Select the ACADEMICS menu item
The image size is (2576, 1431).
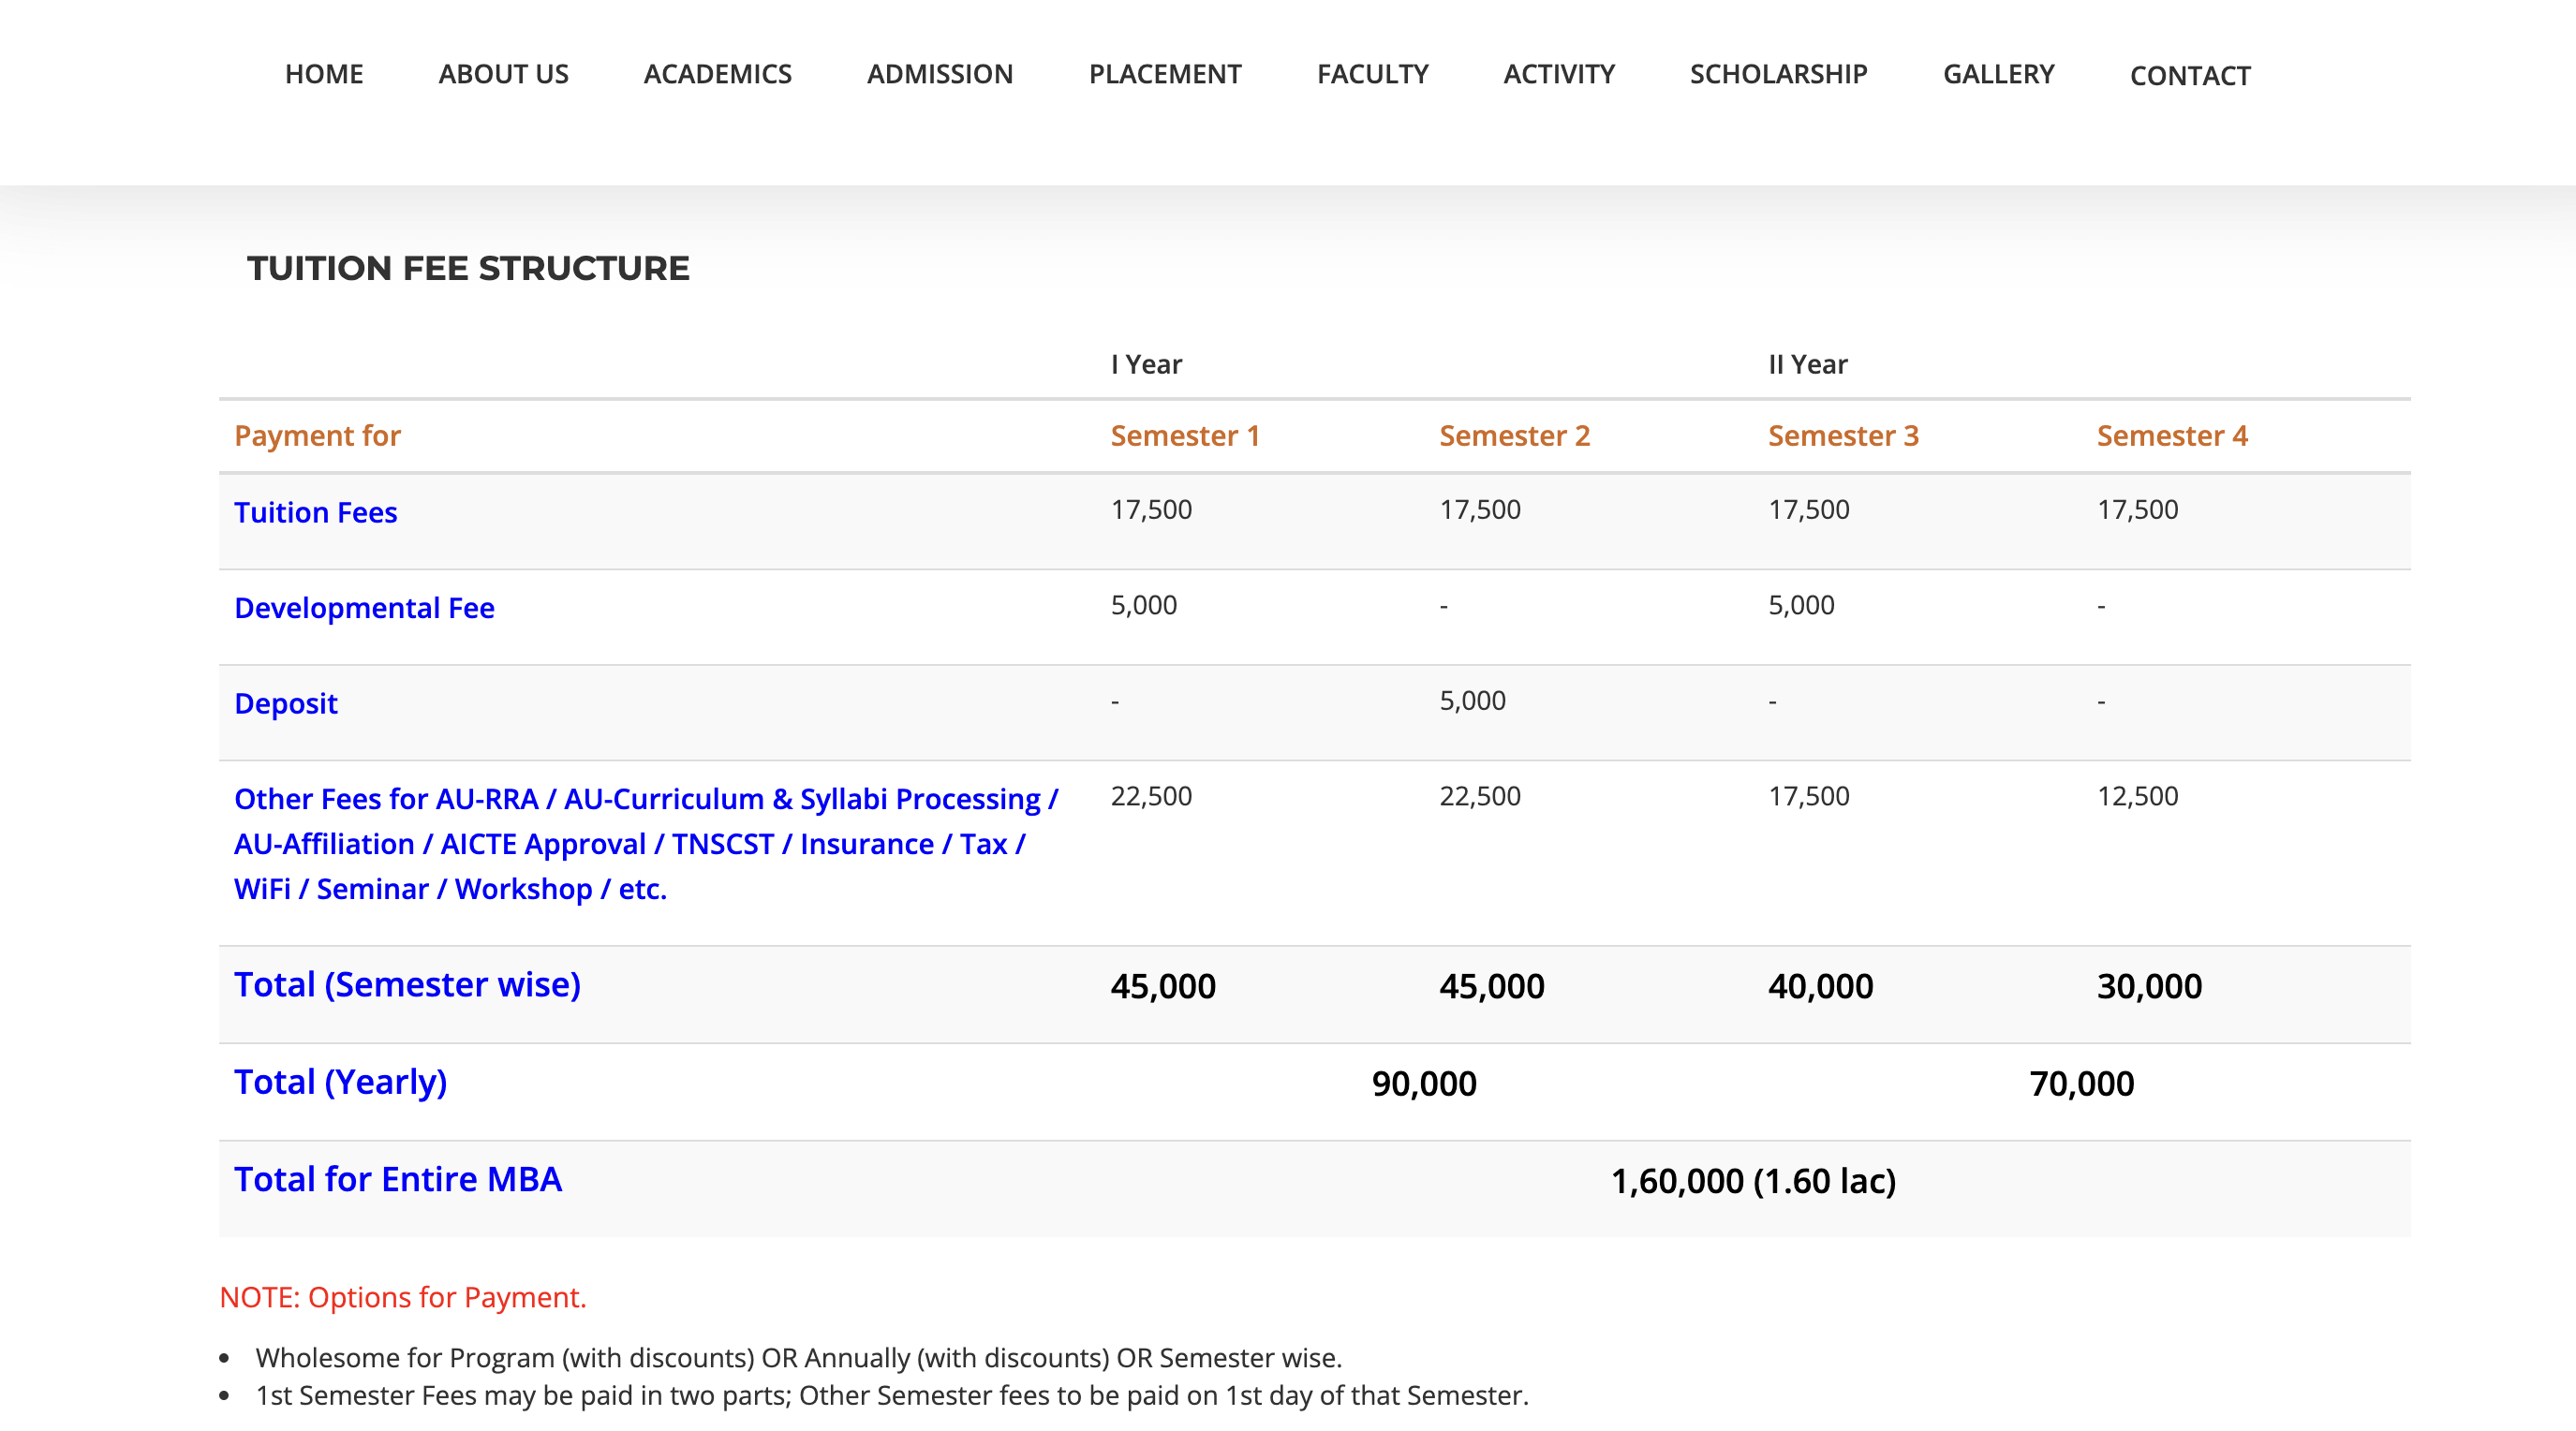pyautogui.click(x=717, y=74)
